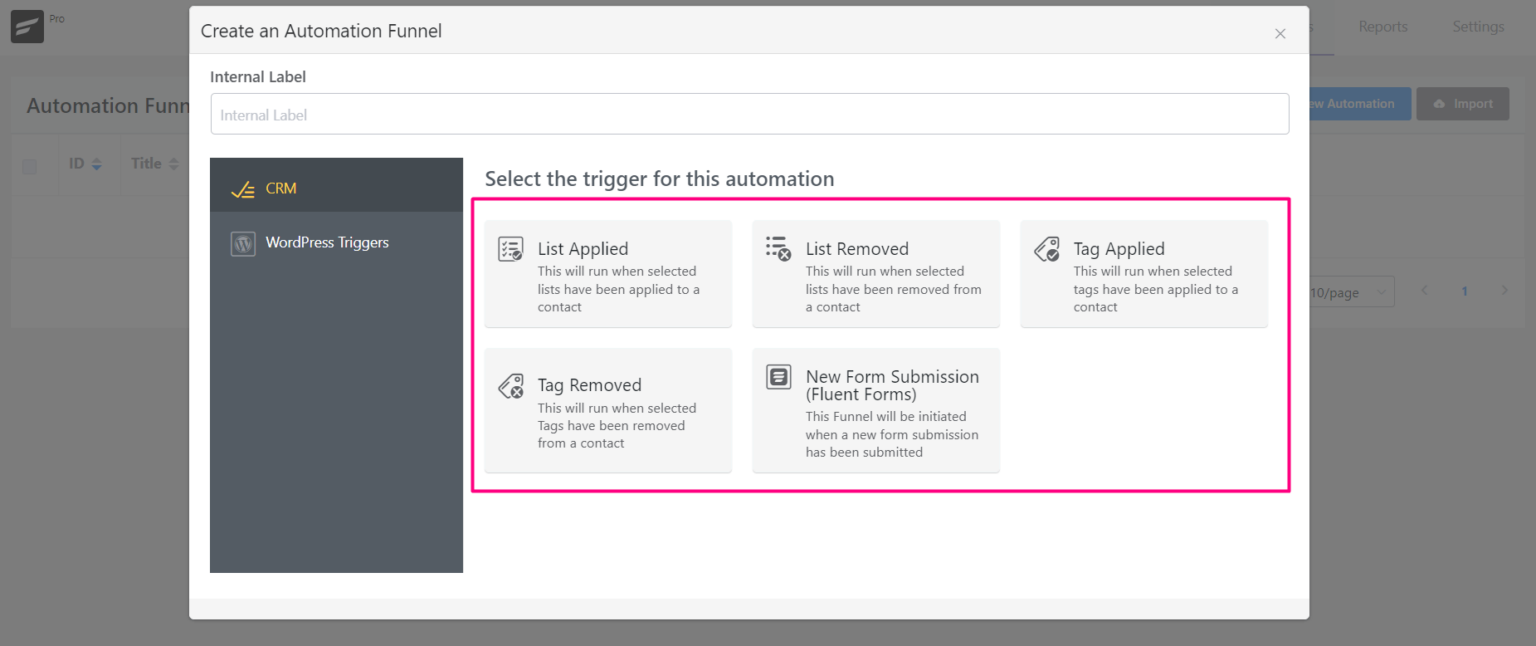This screenshot has width=1536, height=646.
Task: Click the Tag Applied icon
Action: (1046, 249)
